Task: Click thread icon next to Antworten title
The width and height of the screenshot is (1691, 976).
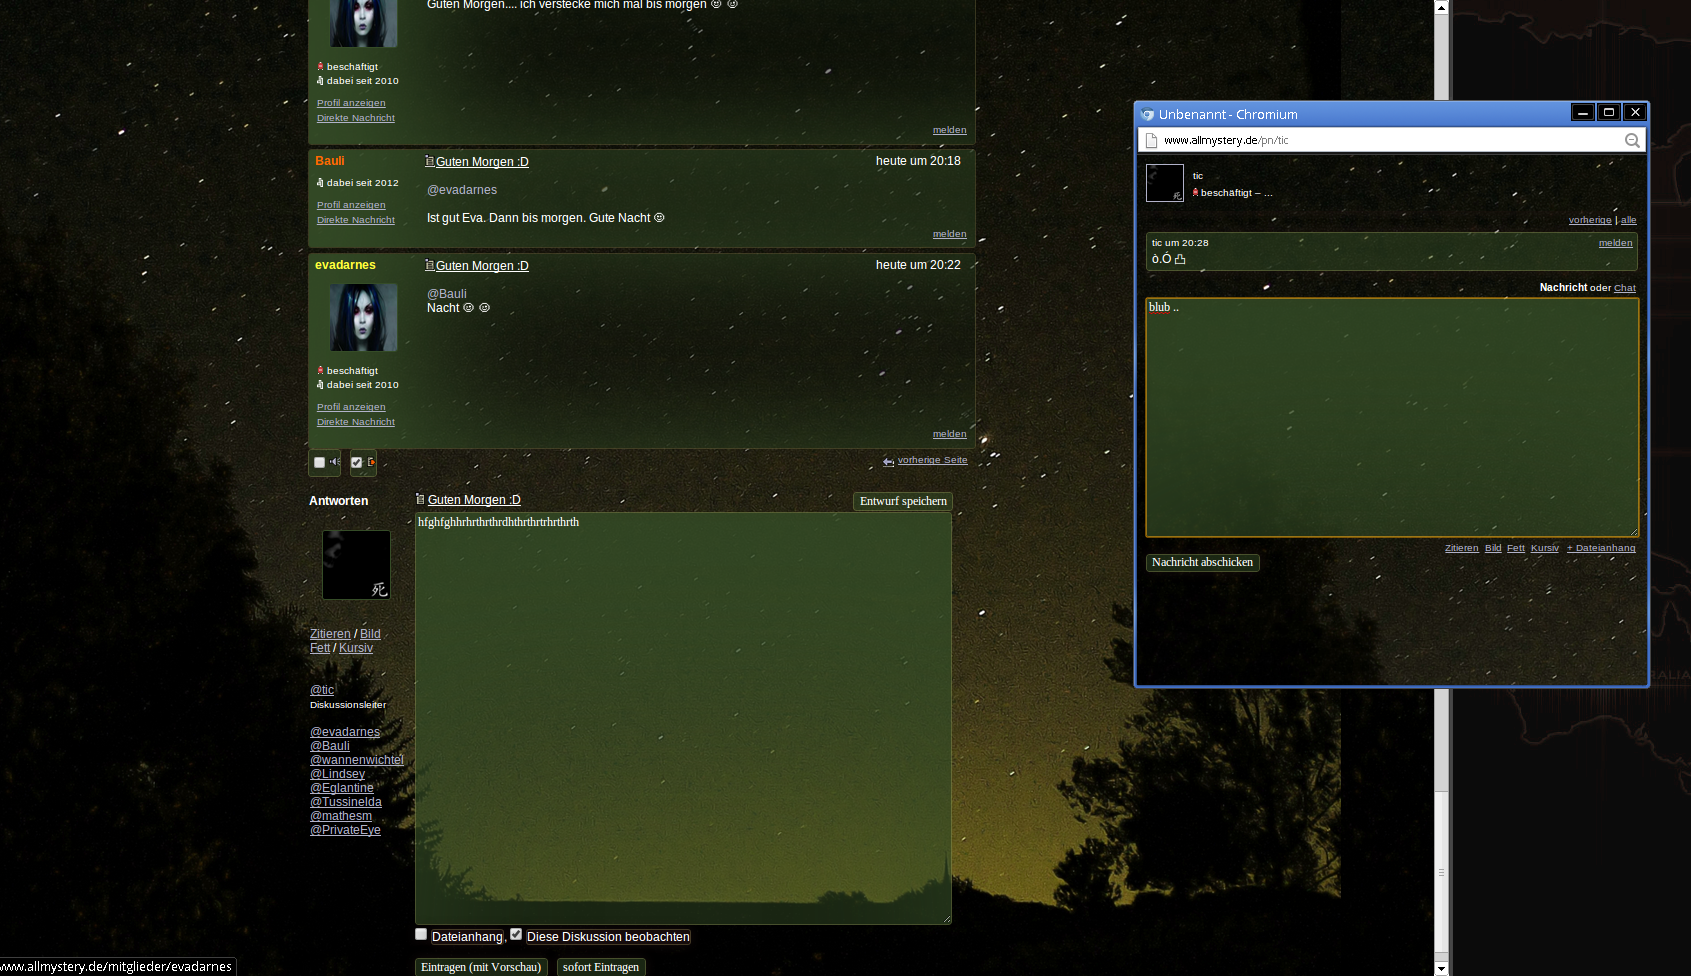Action: pos(420,499)
